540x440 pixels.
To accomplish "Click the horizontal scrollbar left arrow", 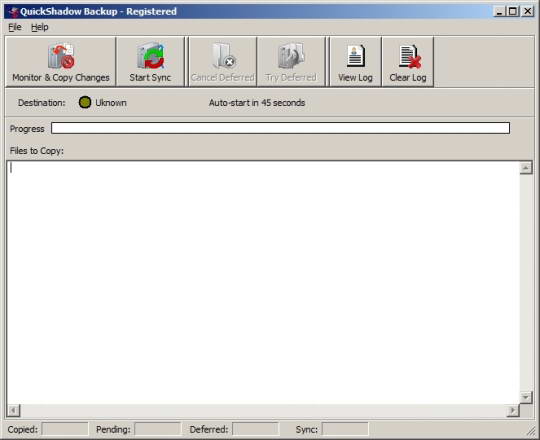I will click(x=13, y=410).
